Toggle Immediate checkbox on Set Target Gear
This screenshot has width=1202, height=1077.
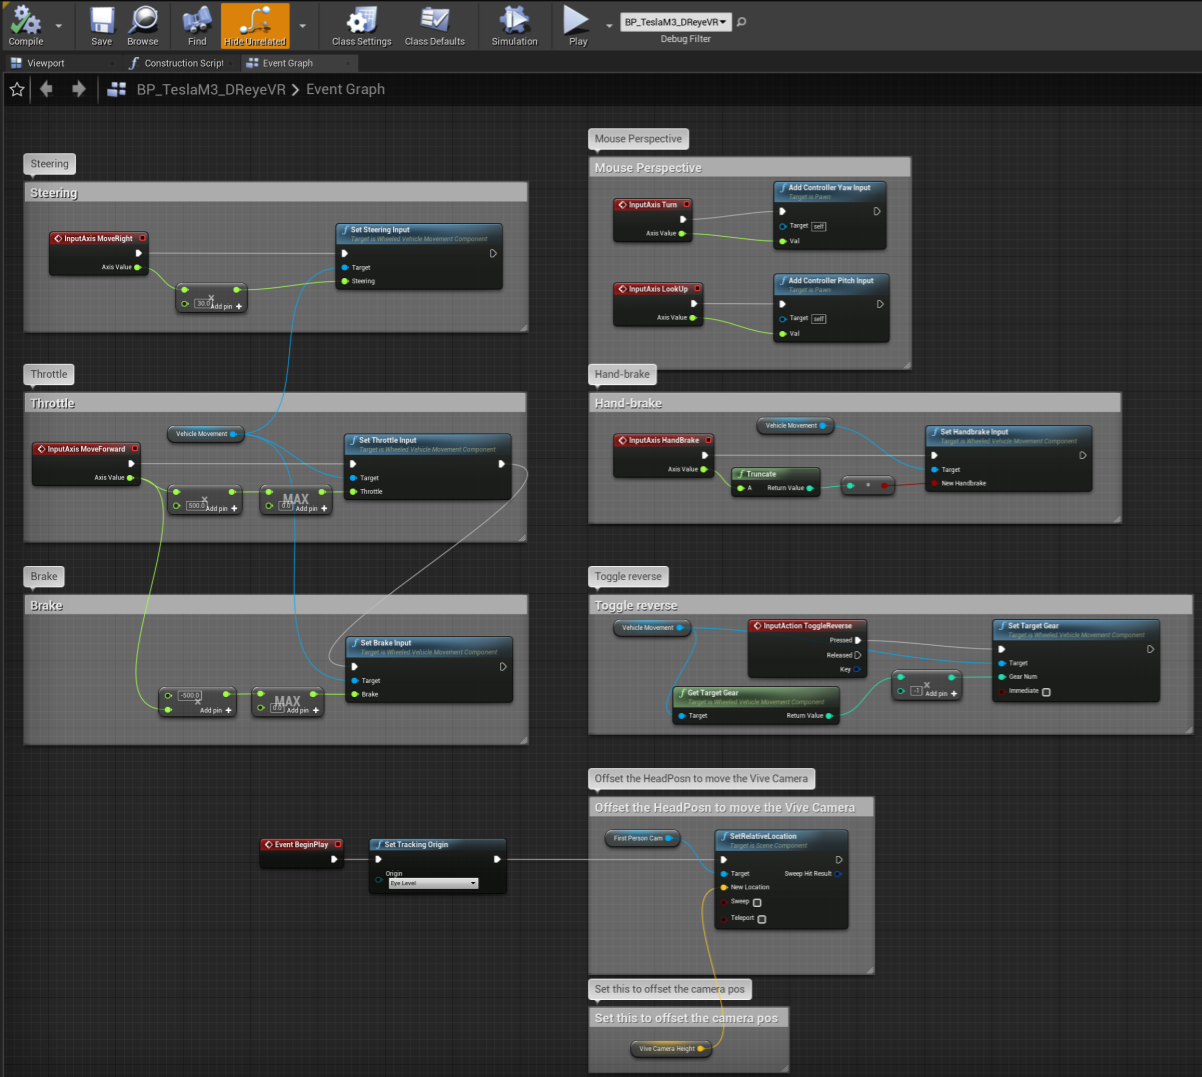point(1046,692)
